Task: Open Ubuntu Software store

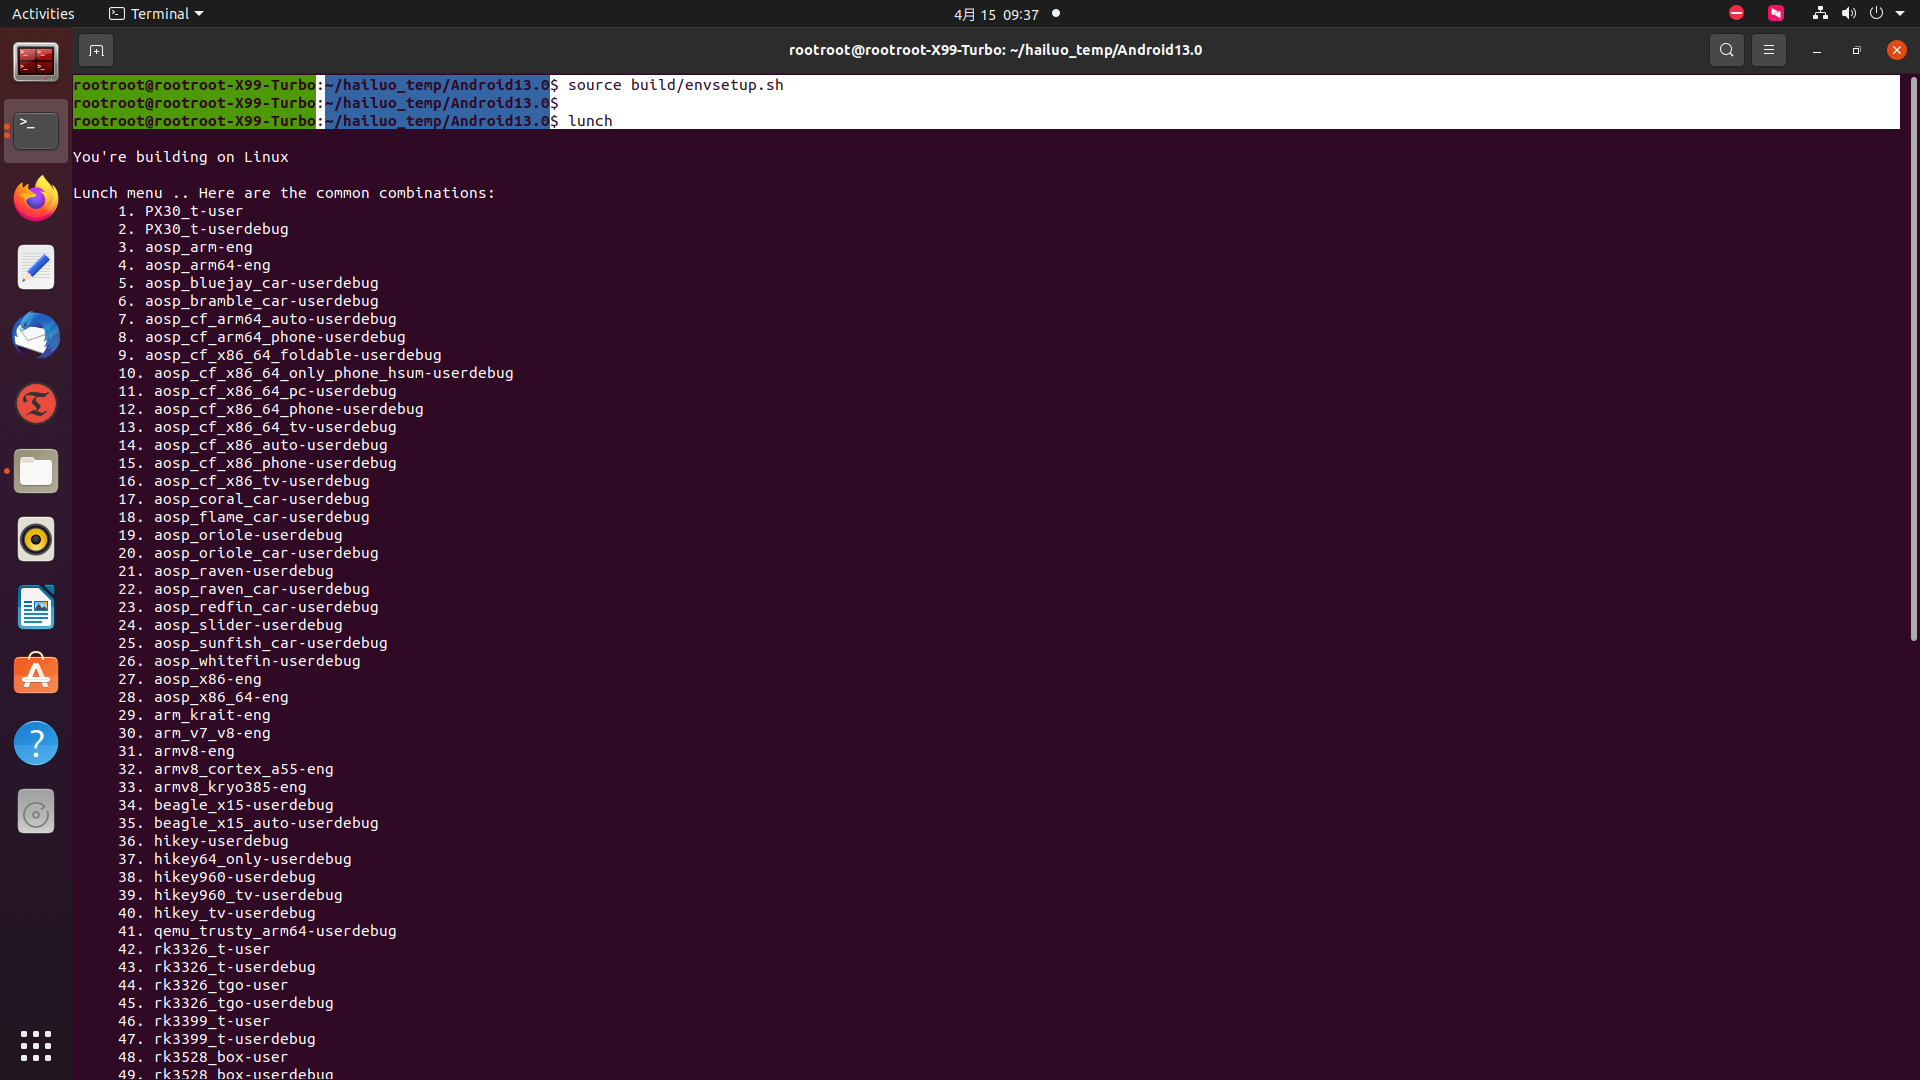Action: tap(36, 675)
